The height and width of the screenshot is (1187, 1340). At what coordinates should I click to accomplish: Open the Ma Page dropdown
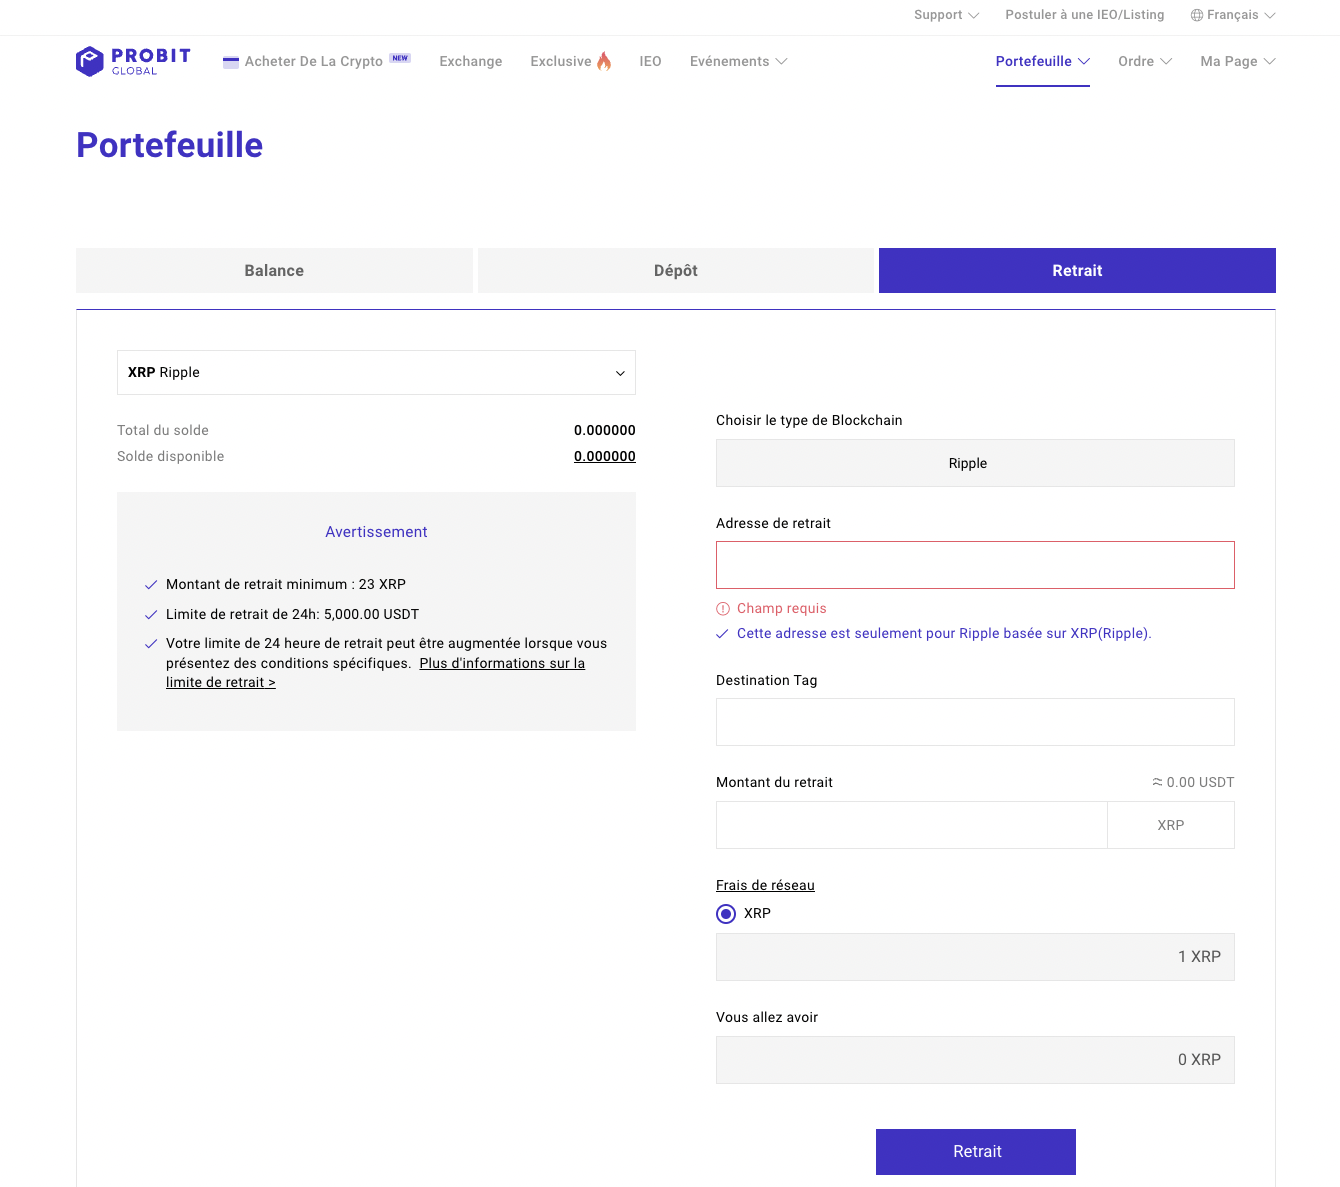point(1238,61)
